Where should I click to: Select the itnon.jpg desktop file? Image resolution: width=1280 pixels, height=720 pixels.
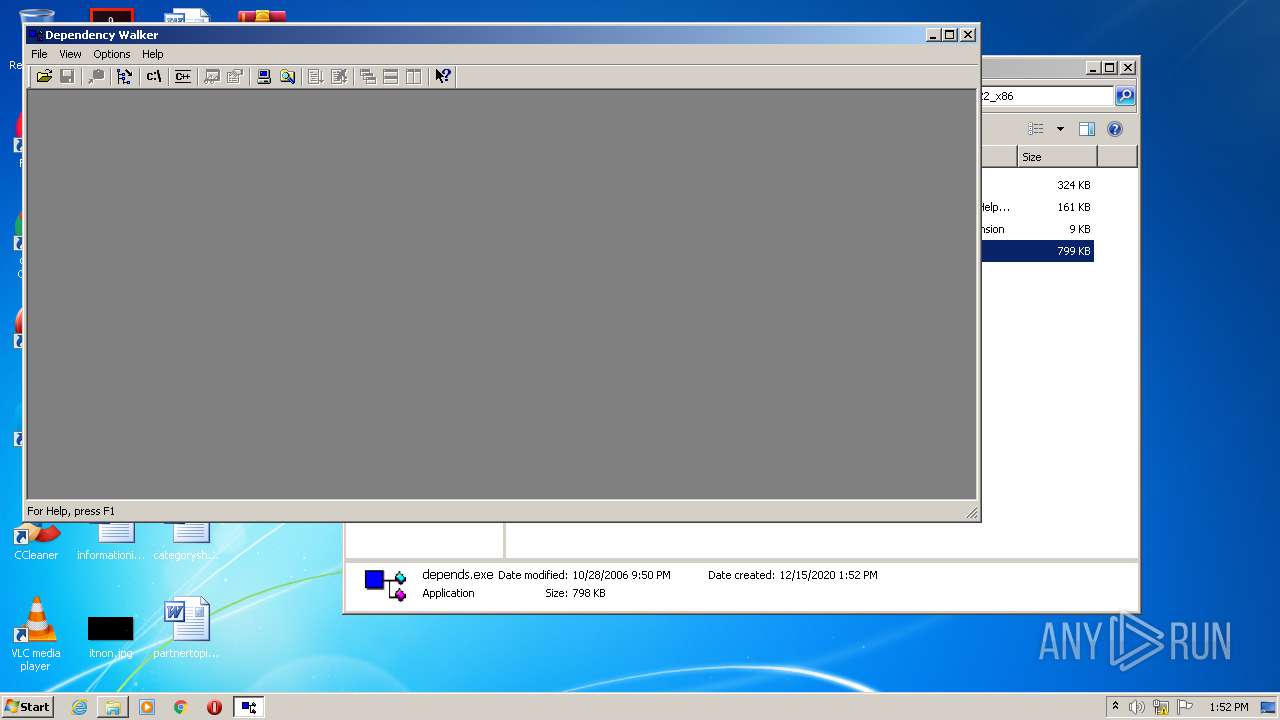(110, 636)
